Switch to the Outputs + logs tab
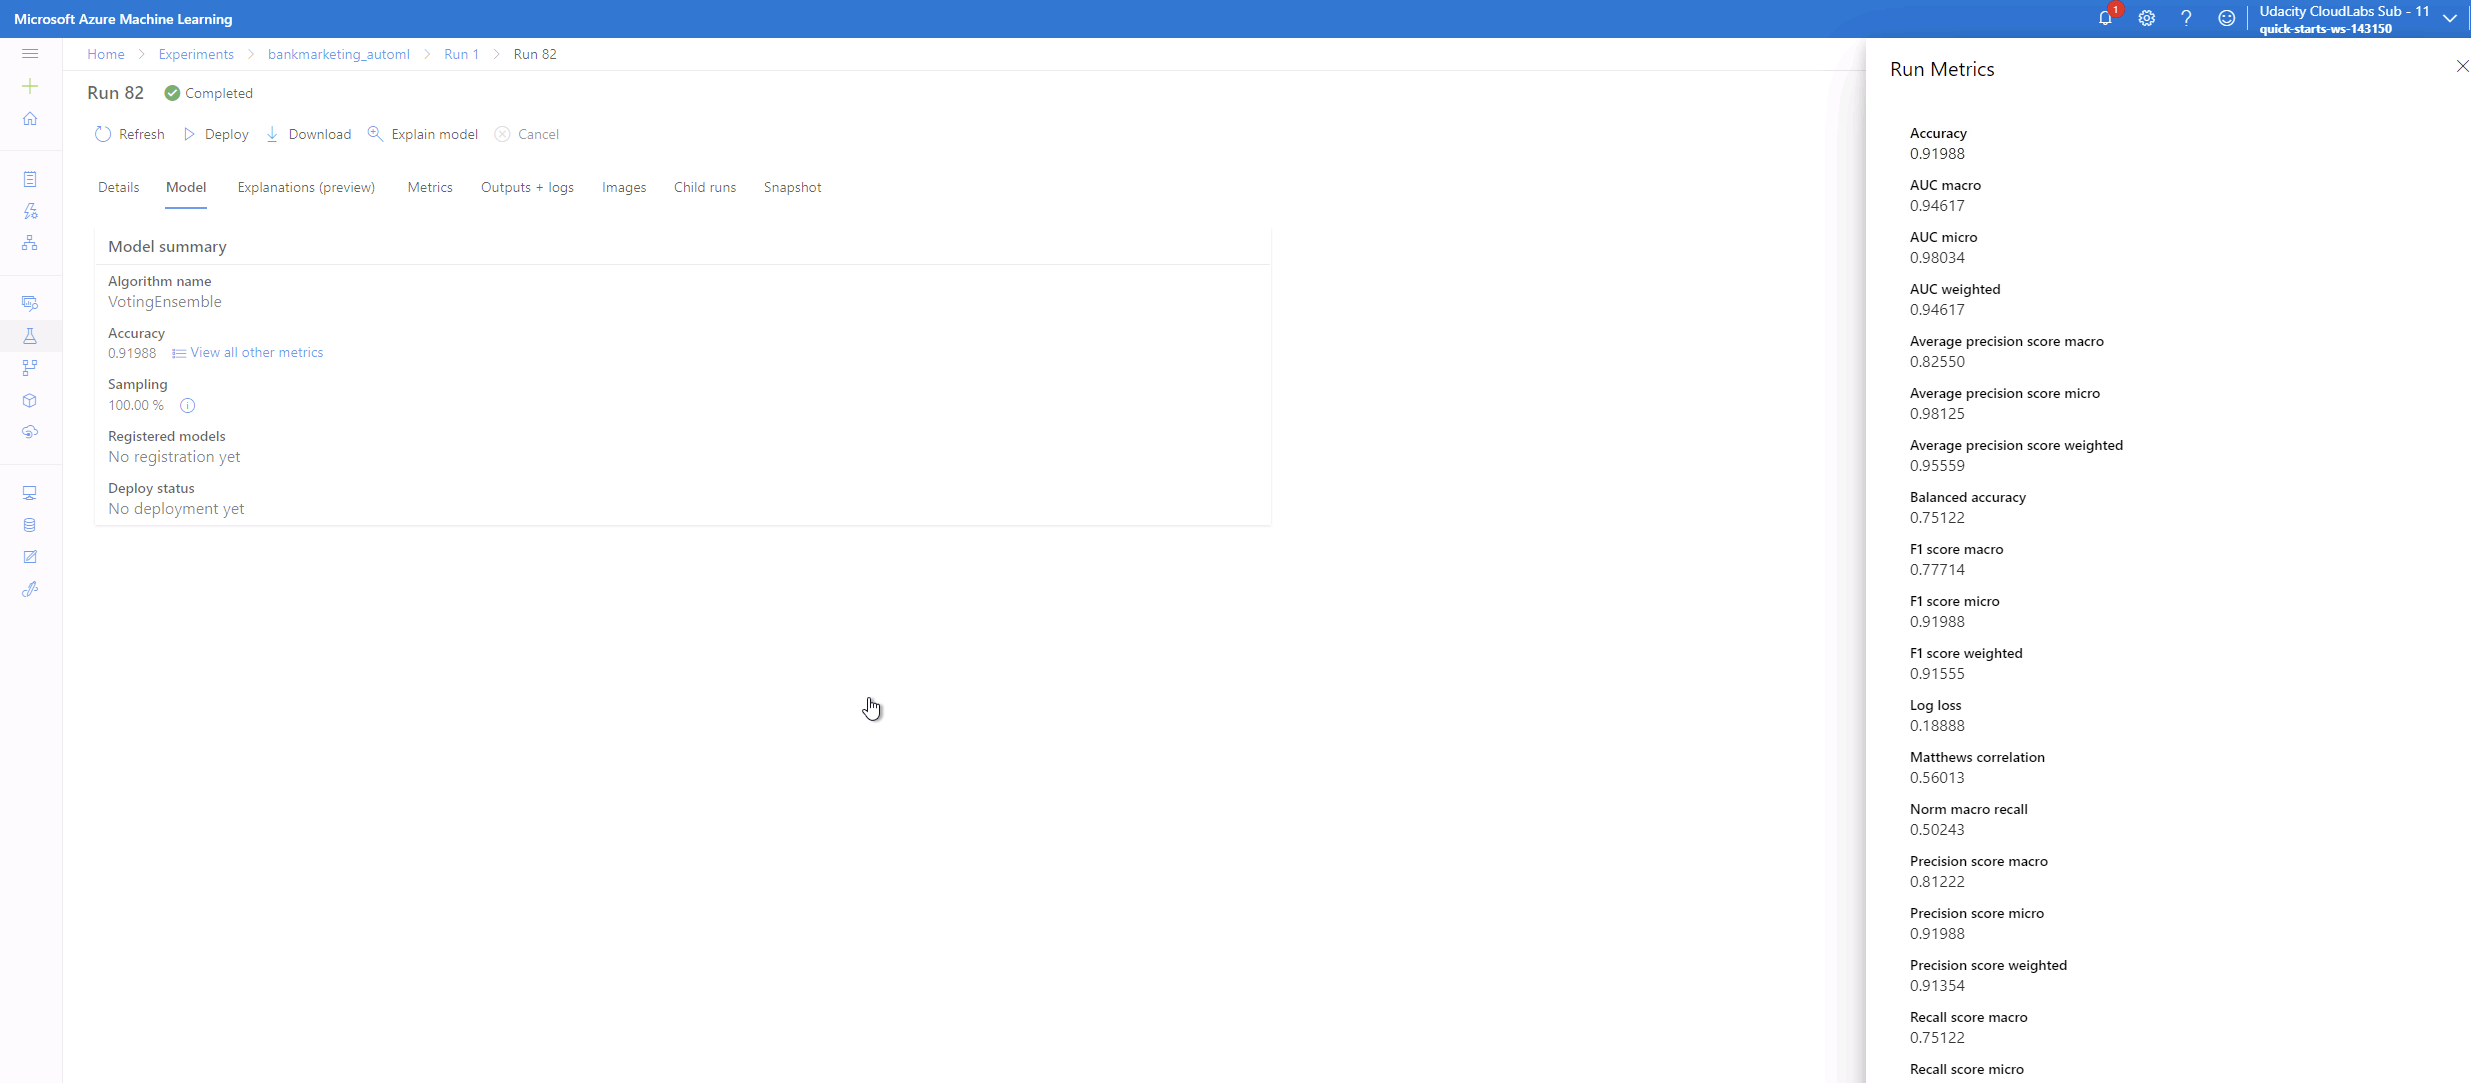The image size is (2471, 1083). [x=527, y=187]
